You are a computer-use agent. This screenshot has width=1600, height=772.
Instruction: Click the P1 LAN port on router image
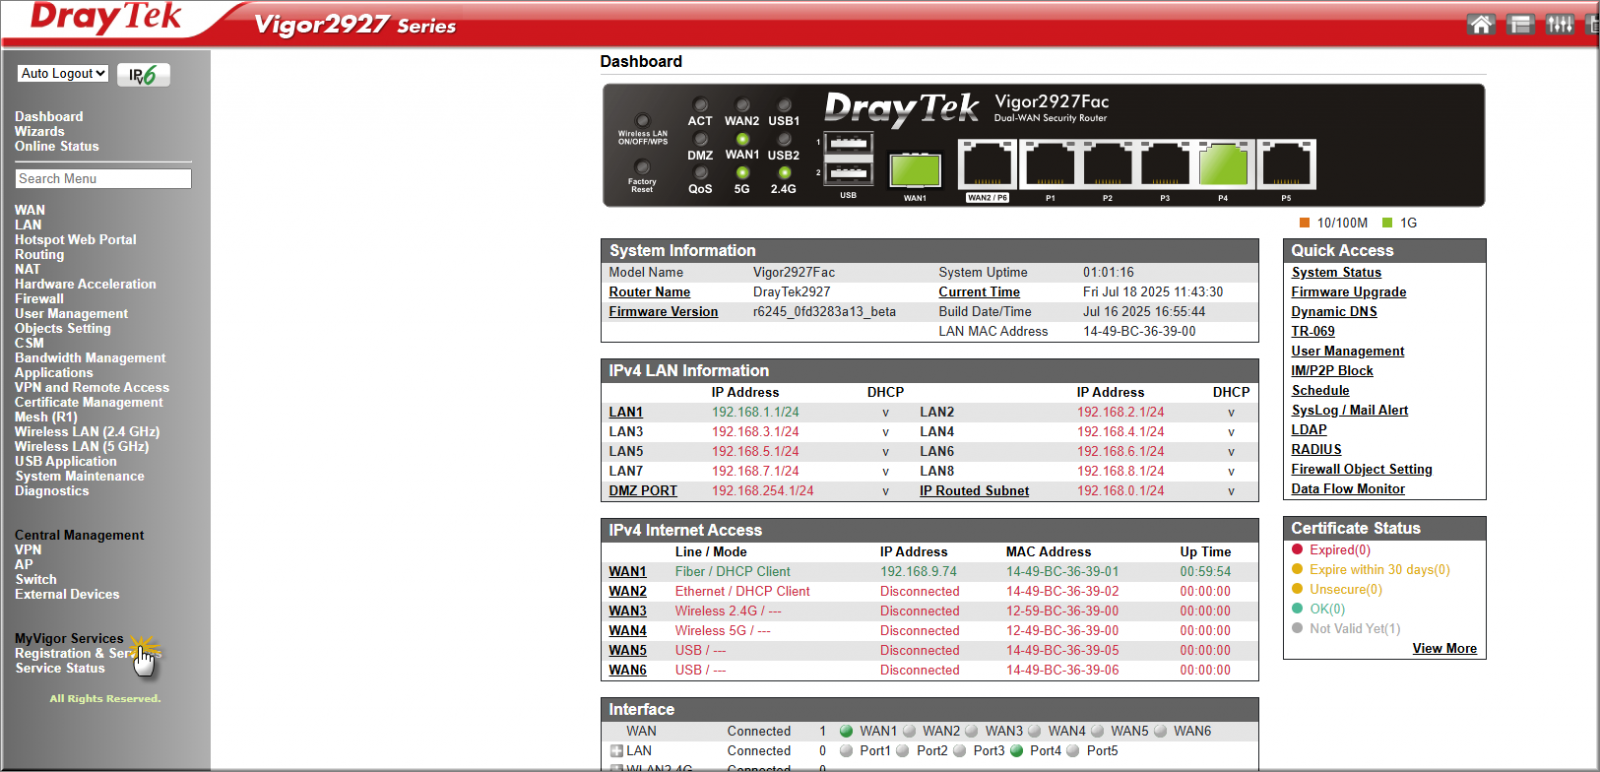click(1050, 165)
